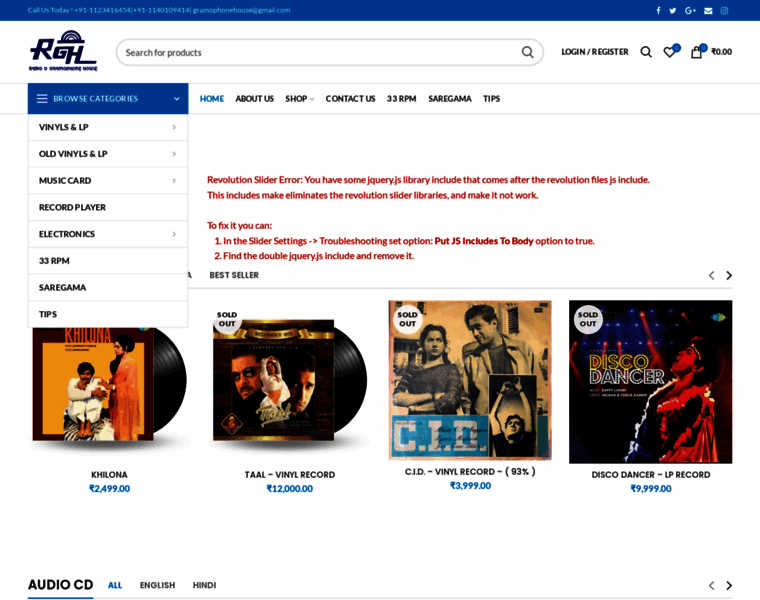
Task: Expand Vinyls & LP submenu arrow
Action: pyautogui.click(x=174, y=127)
